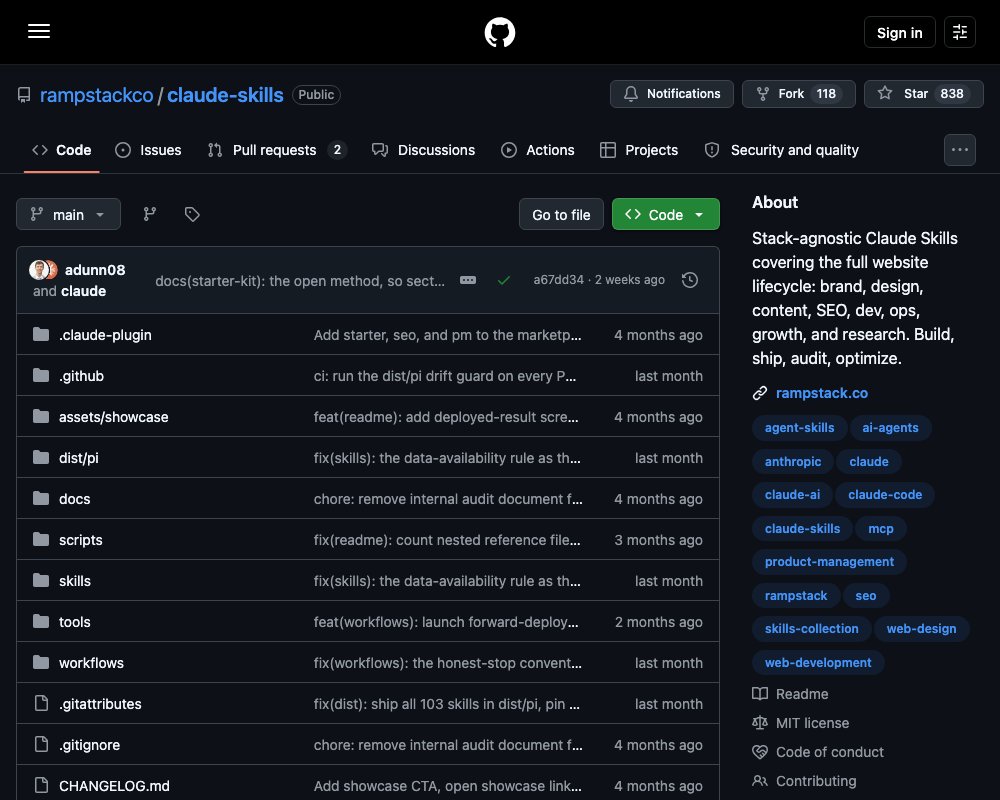
Task: Open the Pull requests tab
Action: point(277,150)
